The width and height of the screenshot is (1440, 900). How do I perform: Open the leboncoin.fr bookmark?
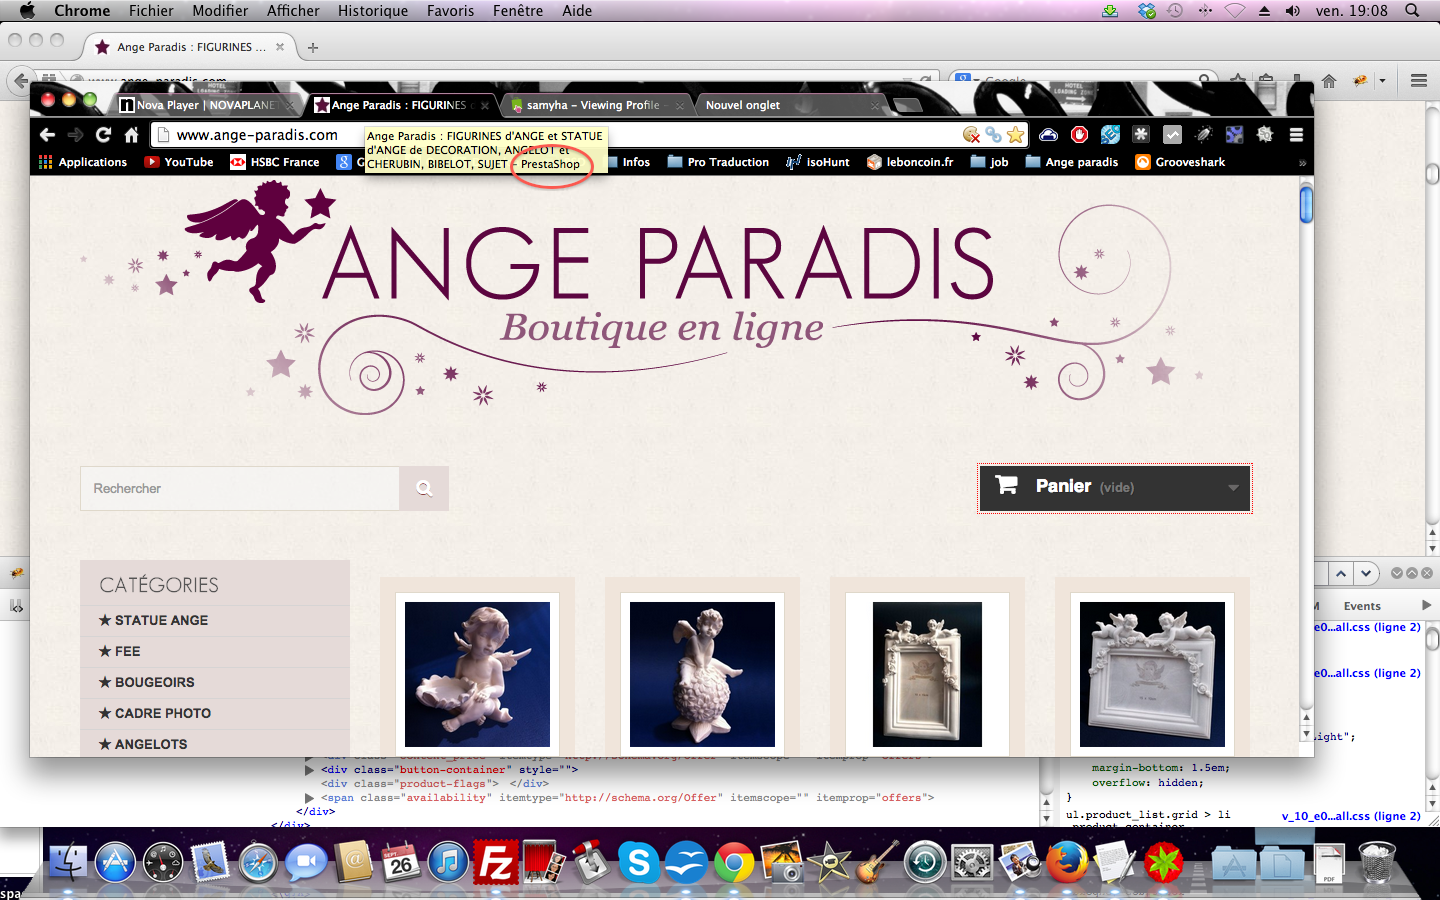point(910,162)
